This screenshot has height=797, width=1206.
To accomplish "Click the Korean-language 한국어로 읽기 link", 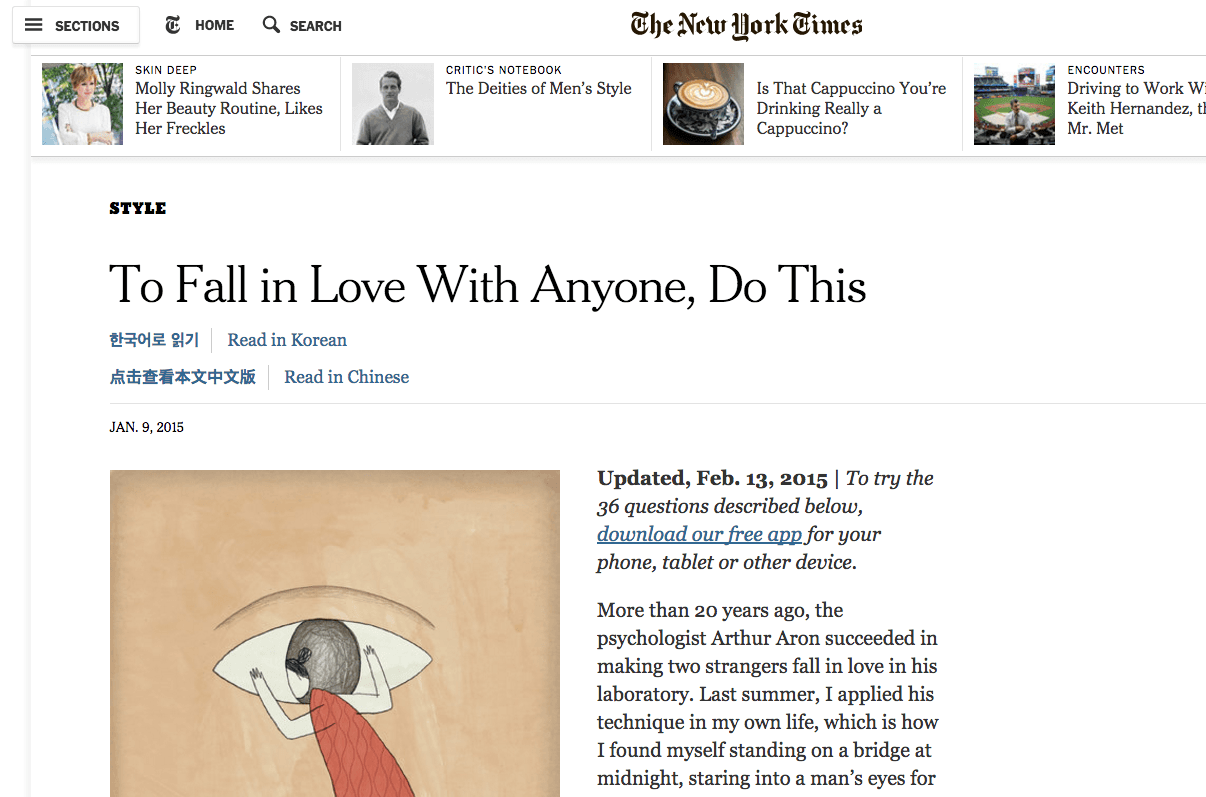I will [x=154, y=340].
